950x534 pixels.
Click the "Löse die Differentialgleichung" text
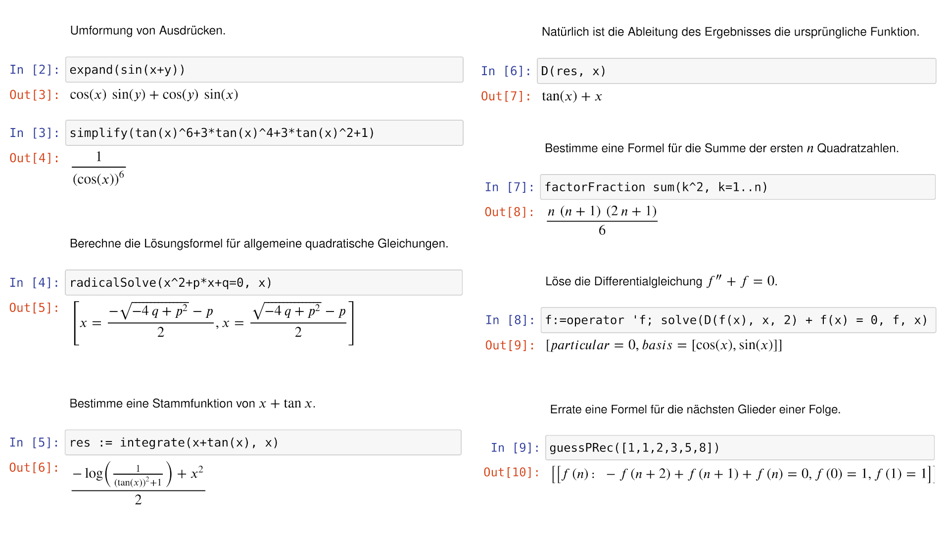[x=661, y=282]
